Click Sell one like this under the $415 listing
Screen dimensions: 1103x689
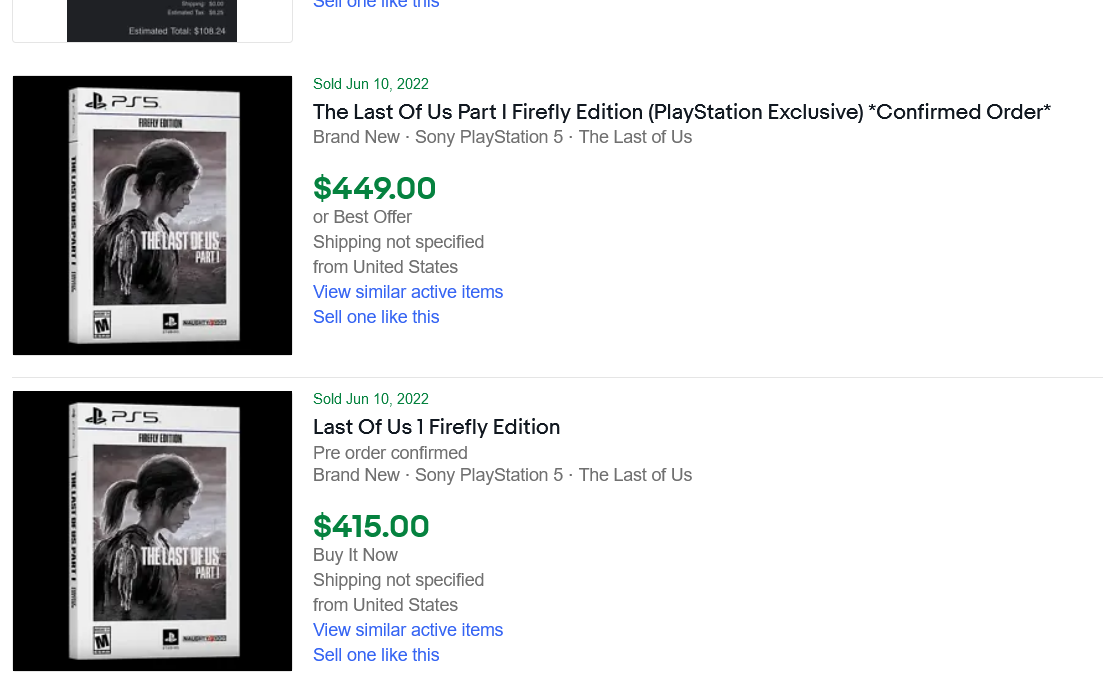point(375,655)
